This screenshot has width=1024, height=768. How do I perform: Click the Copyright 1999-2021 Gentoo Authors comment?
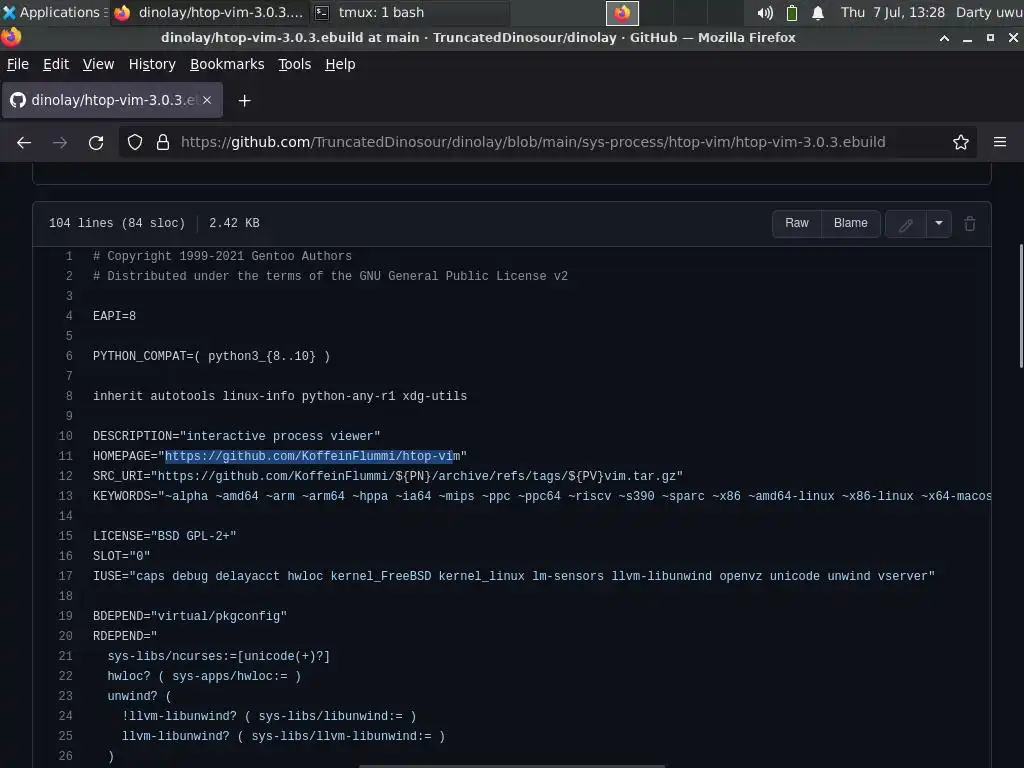point(222,256)
